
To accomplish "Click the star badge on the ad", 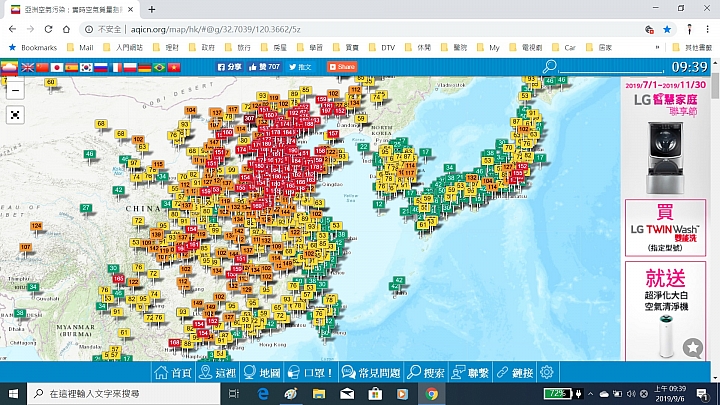I will 692,348.
